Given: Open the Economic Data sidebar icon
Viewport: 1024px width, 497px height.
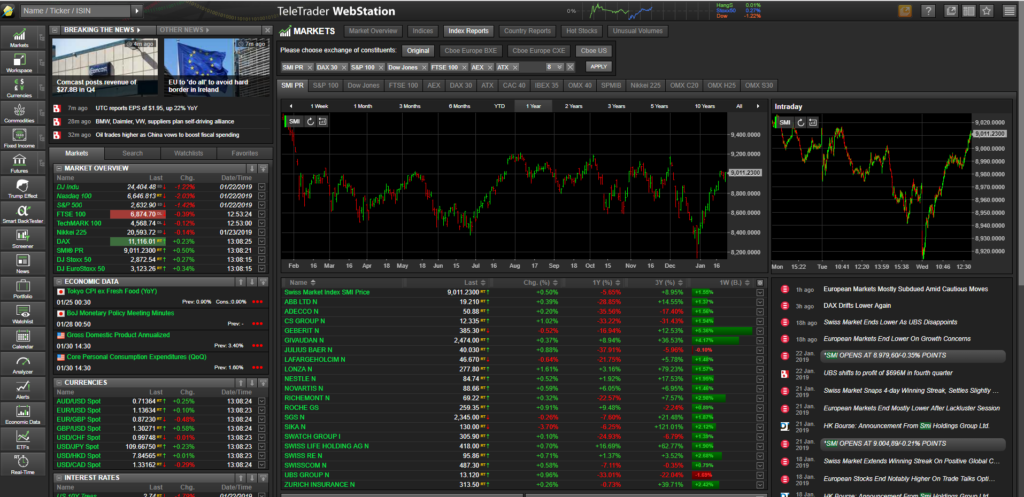Looking at the screenshot, I should tap(20, 415).
